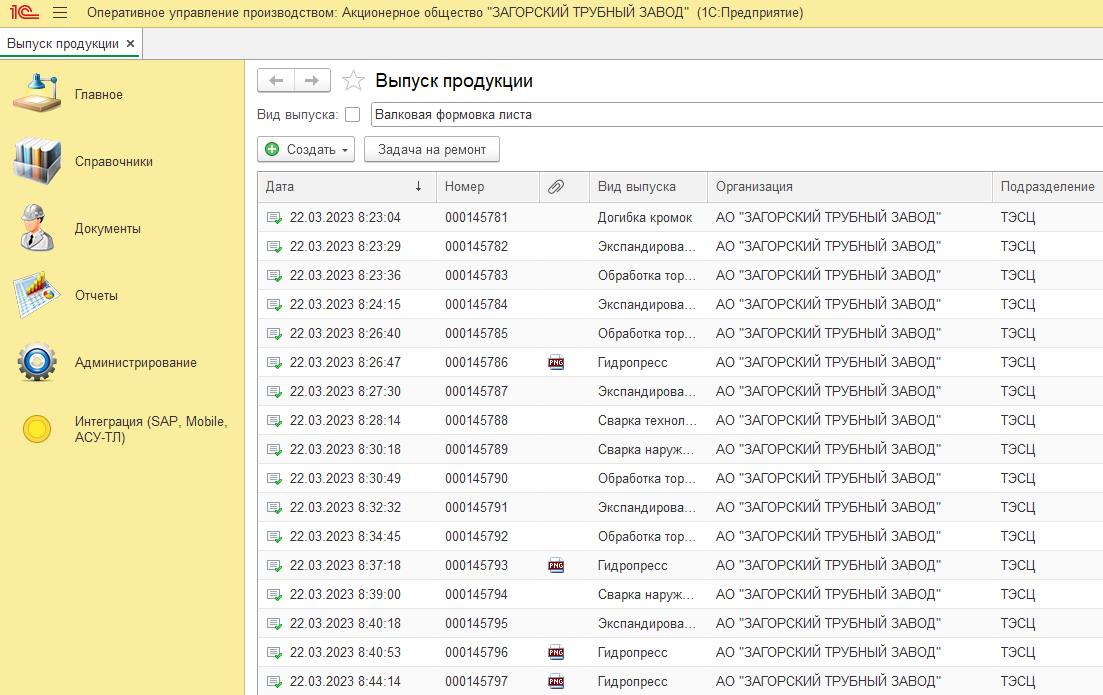The image size is (1103, 695).
Task: Click the attachment paperclip column header
Action: tap(556, 187)
